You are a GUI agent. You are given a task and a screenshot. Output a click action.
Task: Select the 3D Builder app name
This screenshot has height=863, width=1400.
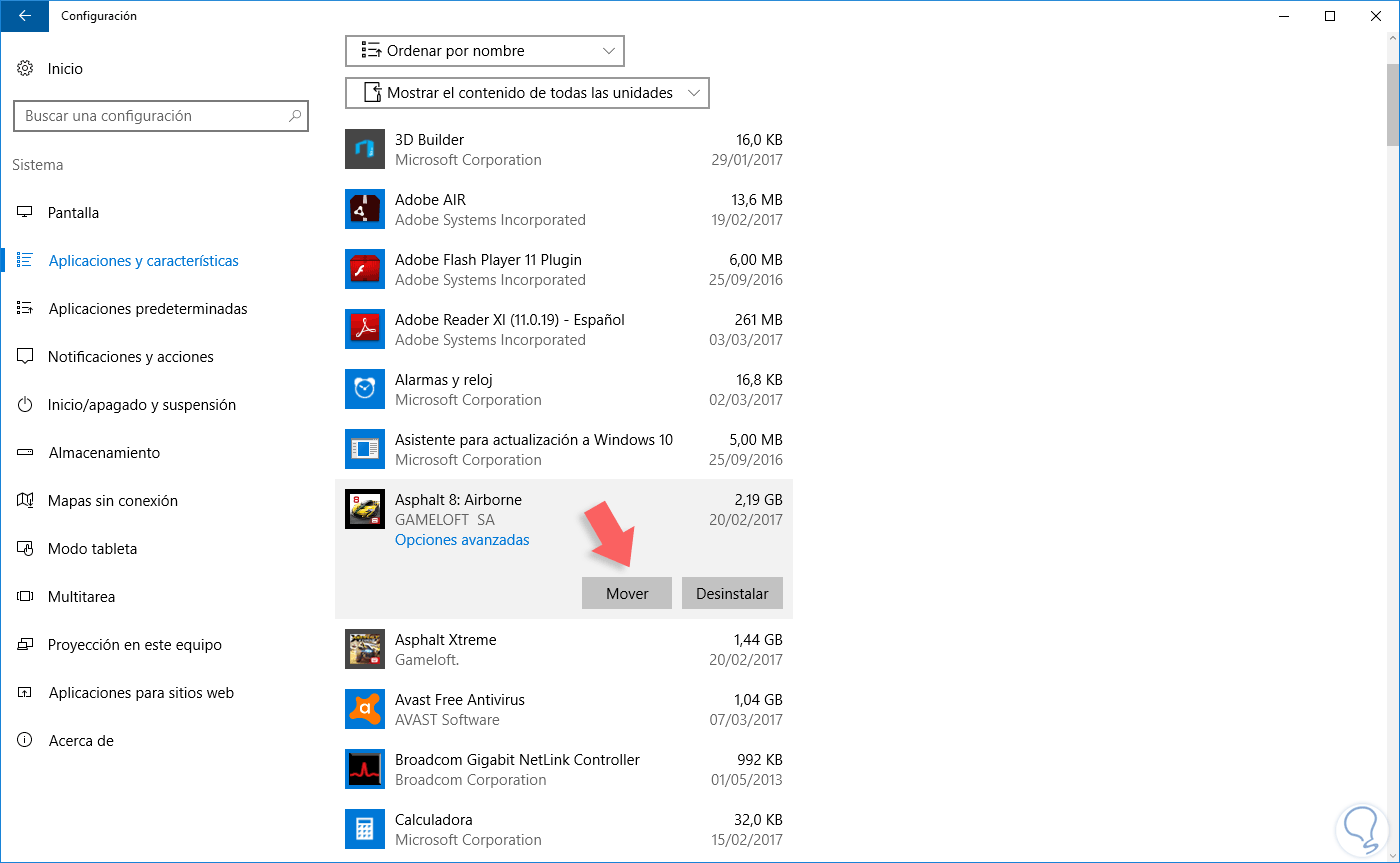tap(429, 140)
